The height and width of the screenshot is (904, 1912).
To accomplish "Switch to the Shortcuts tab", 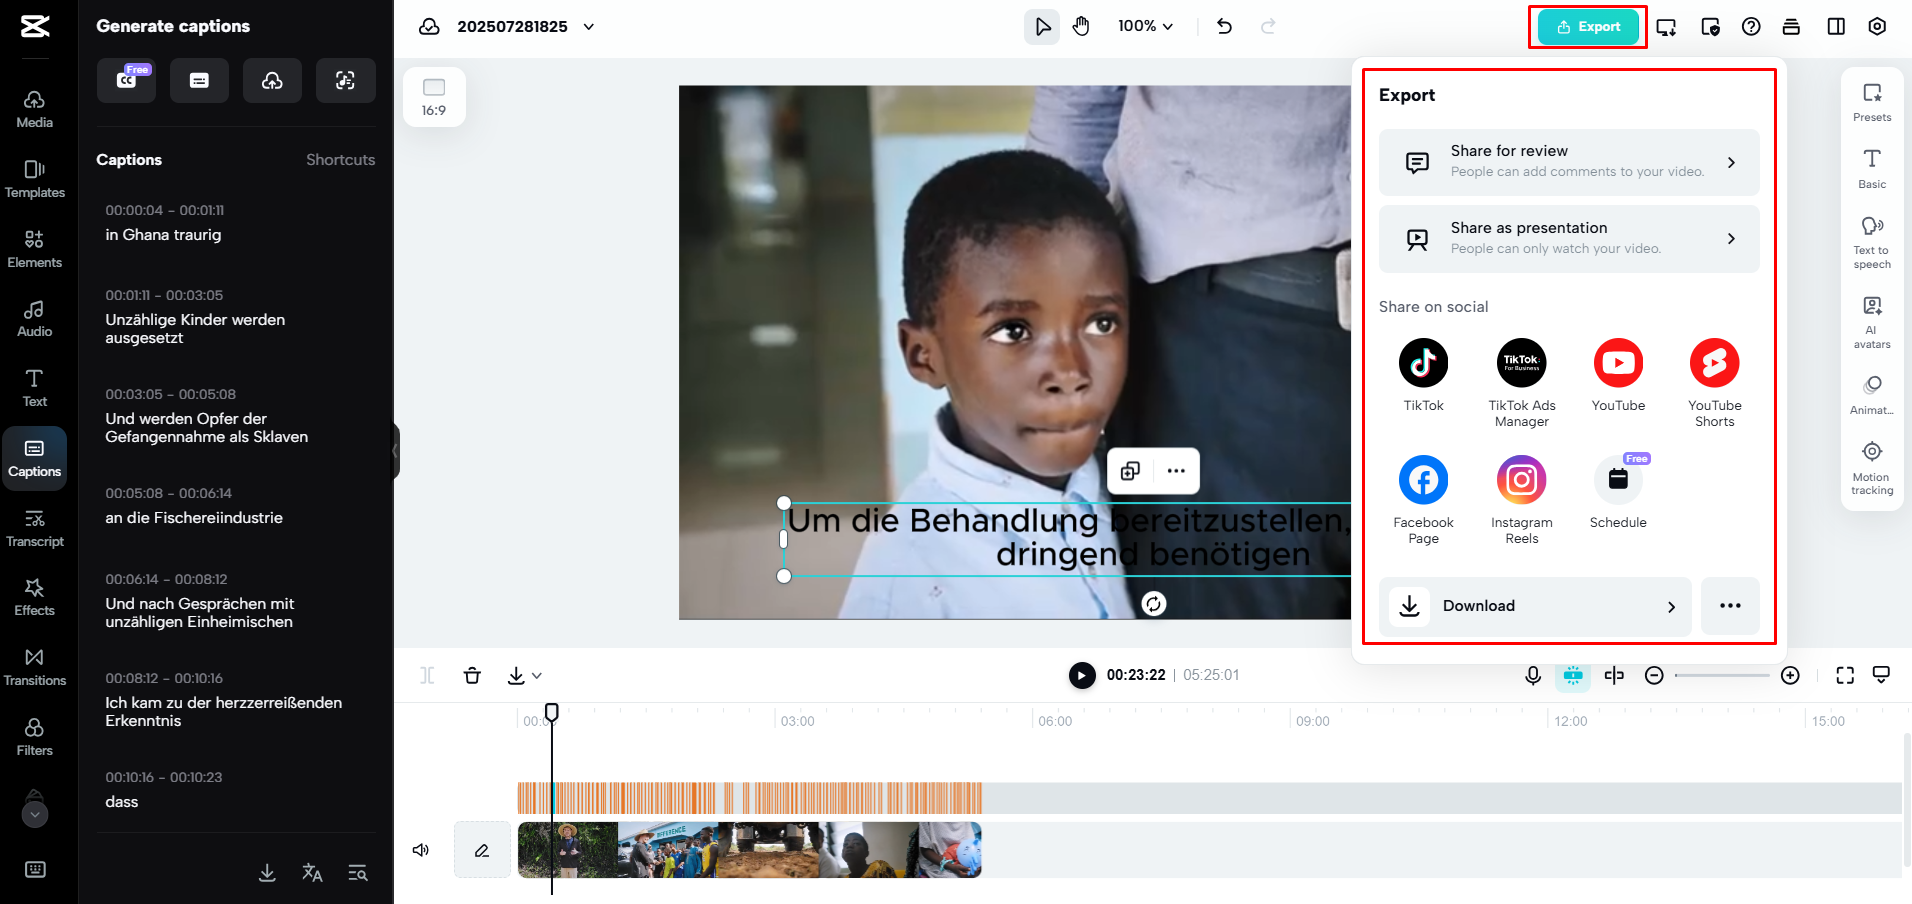I will pyautogui.click(x=340, y=159).
